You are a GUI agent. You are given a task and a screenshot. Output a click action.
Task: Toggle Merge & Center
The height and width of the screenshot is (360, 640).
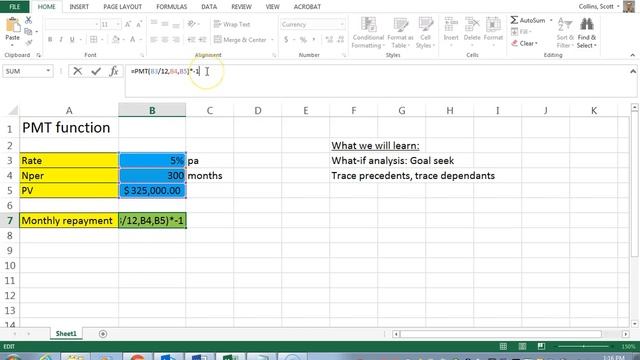coord(240,40)
